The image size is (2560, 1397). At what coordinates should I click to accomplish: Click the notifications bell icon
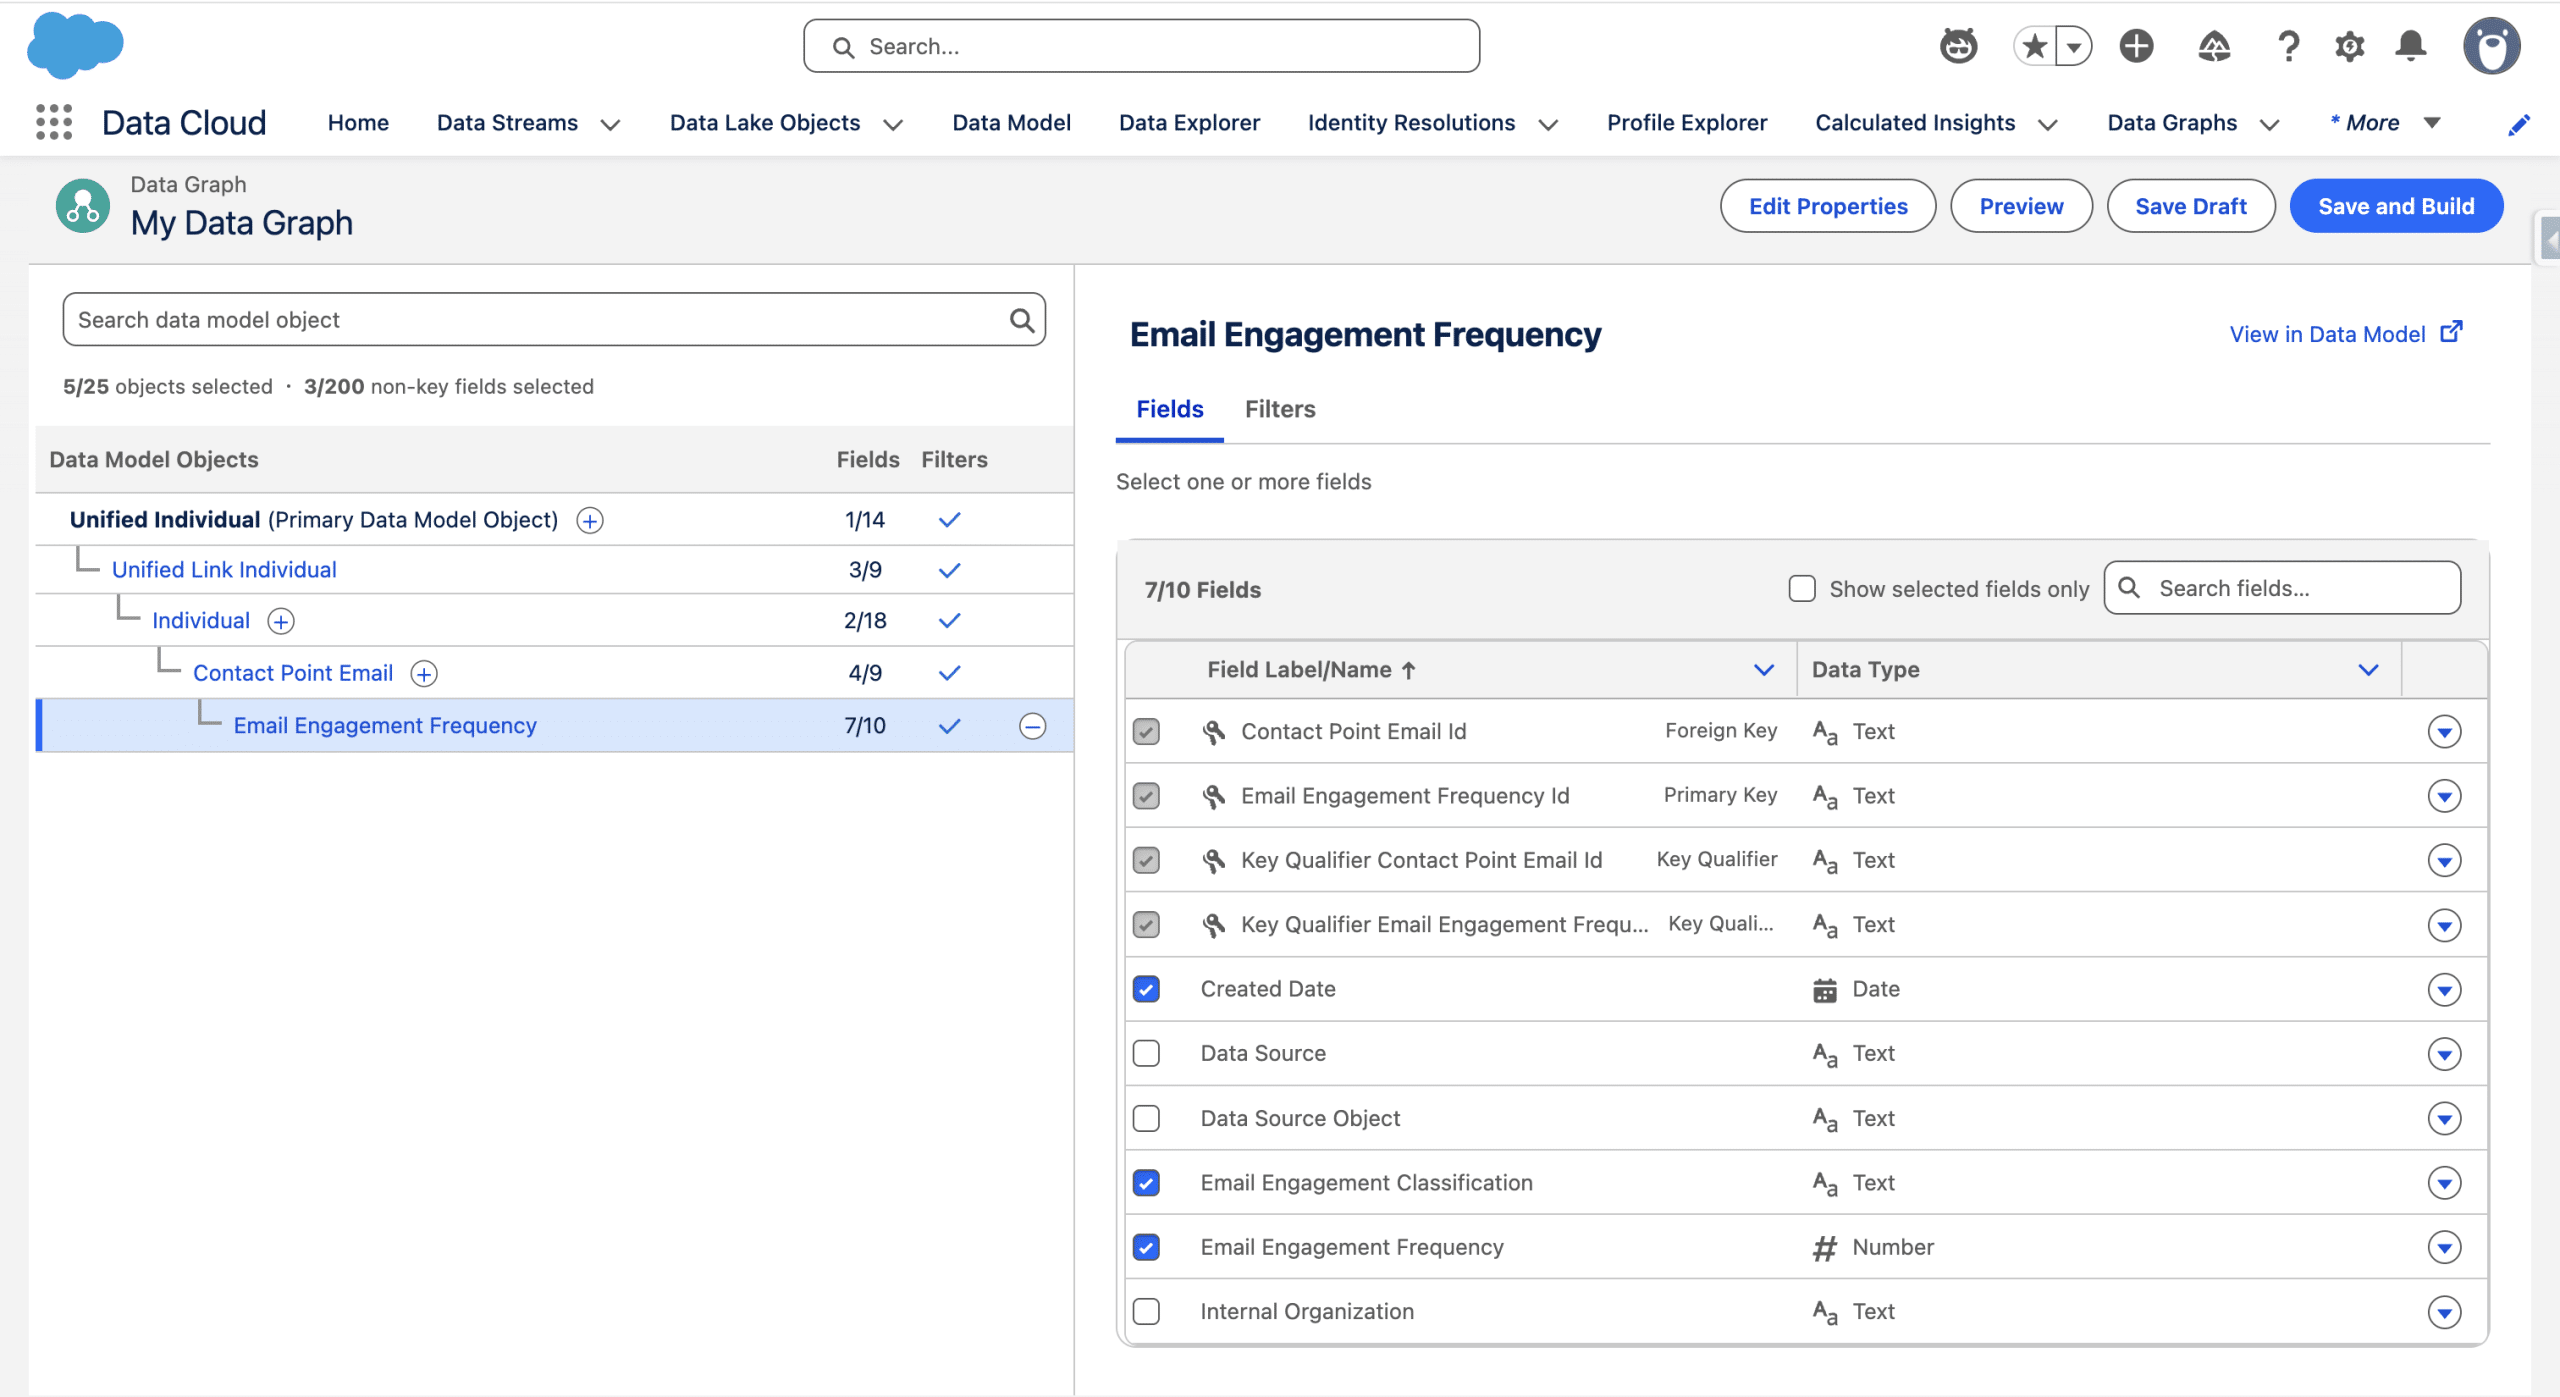point(2410,46)
